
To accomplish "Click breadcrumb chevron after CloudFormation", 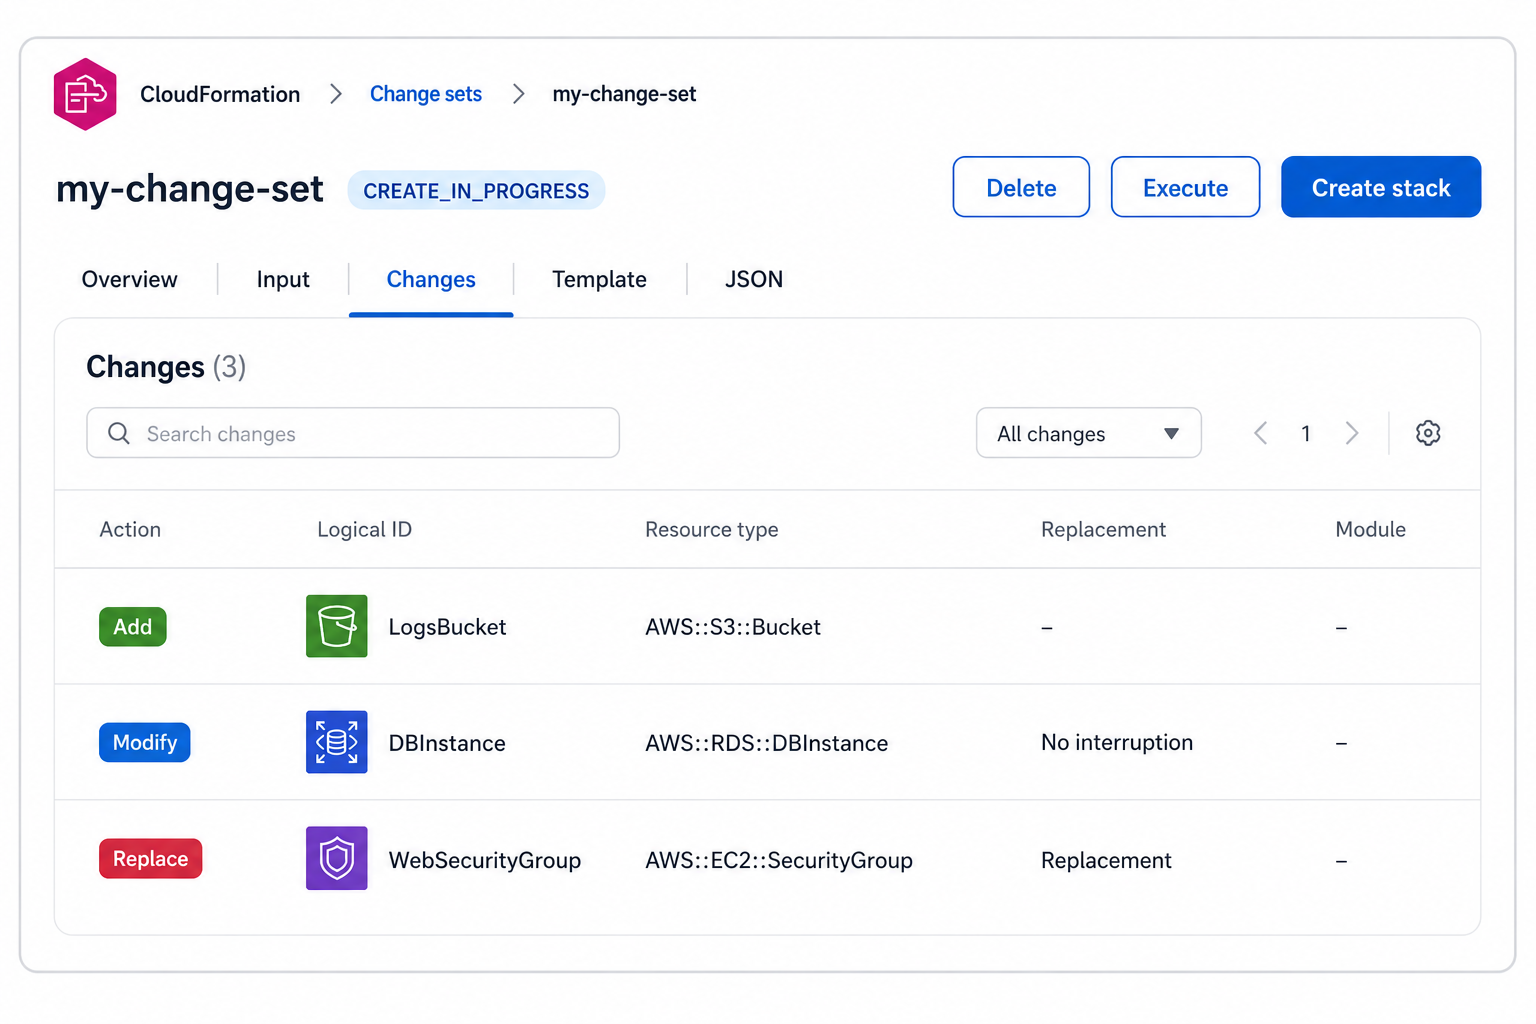I will tap(336, 94).
